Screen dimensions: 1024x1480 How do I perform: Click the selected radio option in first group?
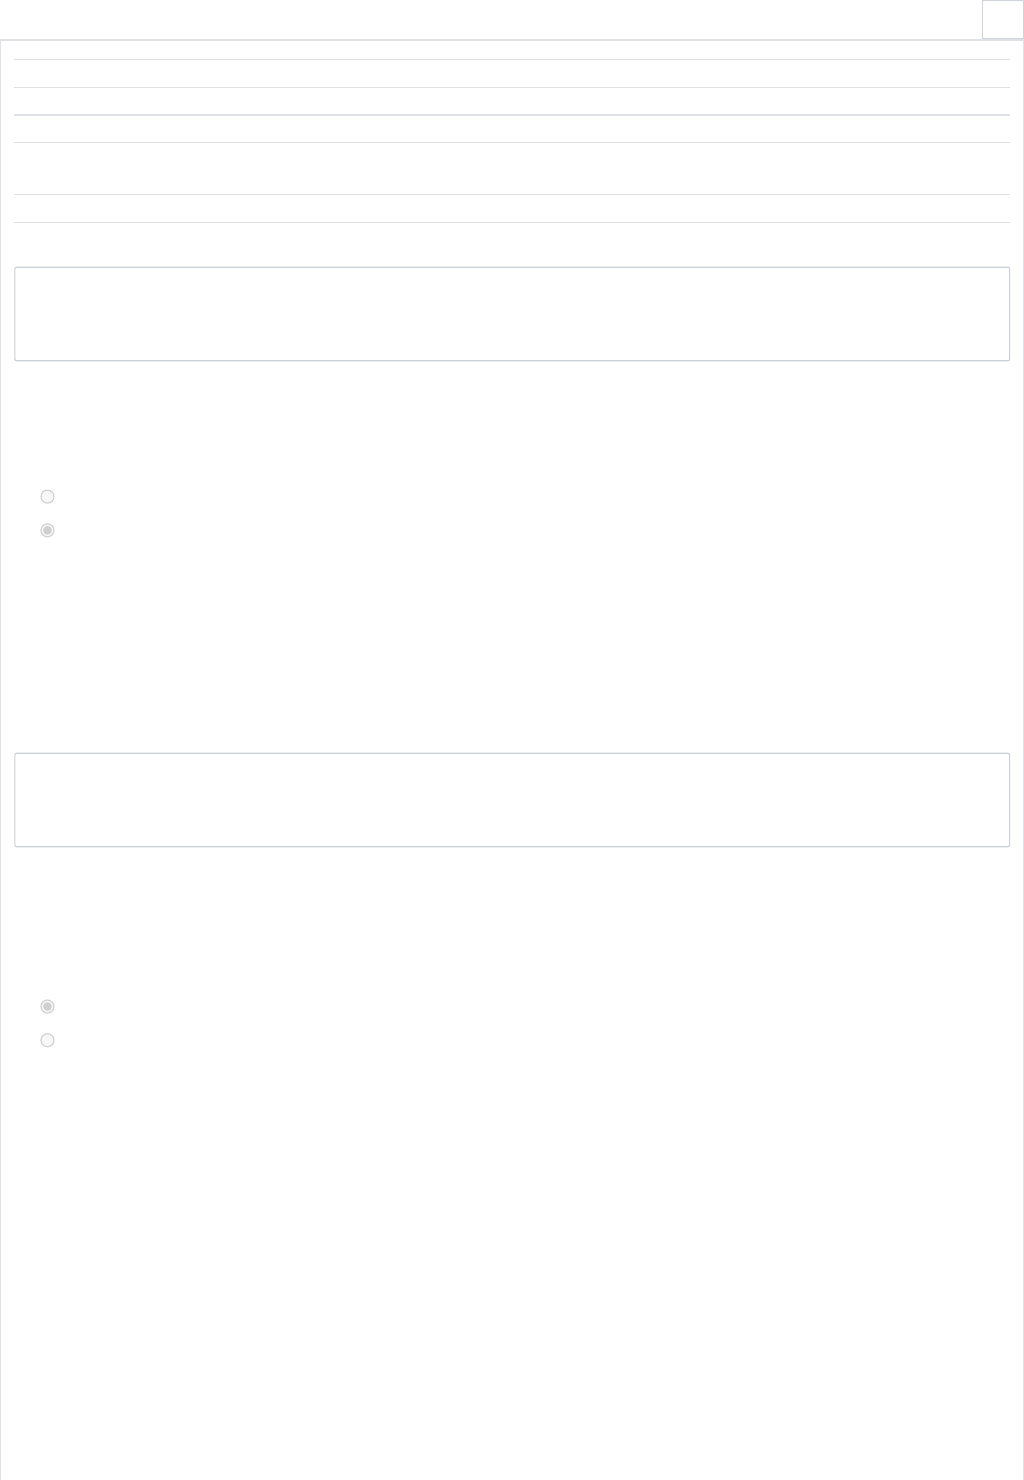click(47, 530)
